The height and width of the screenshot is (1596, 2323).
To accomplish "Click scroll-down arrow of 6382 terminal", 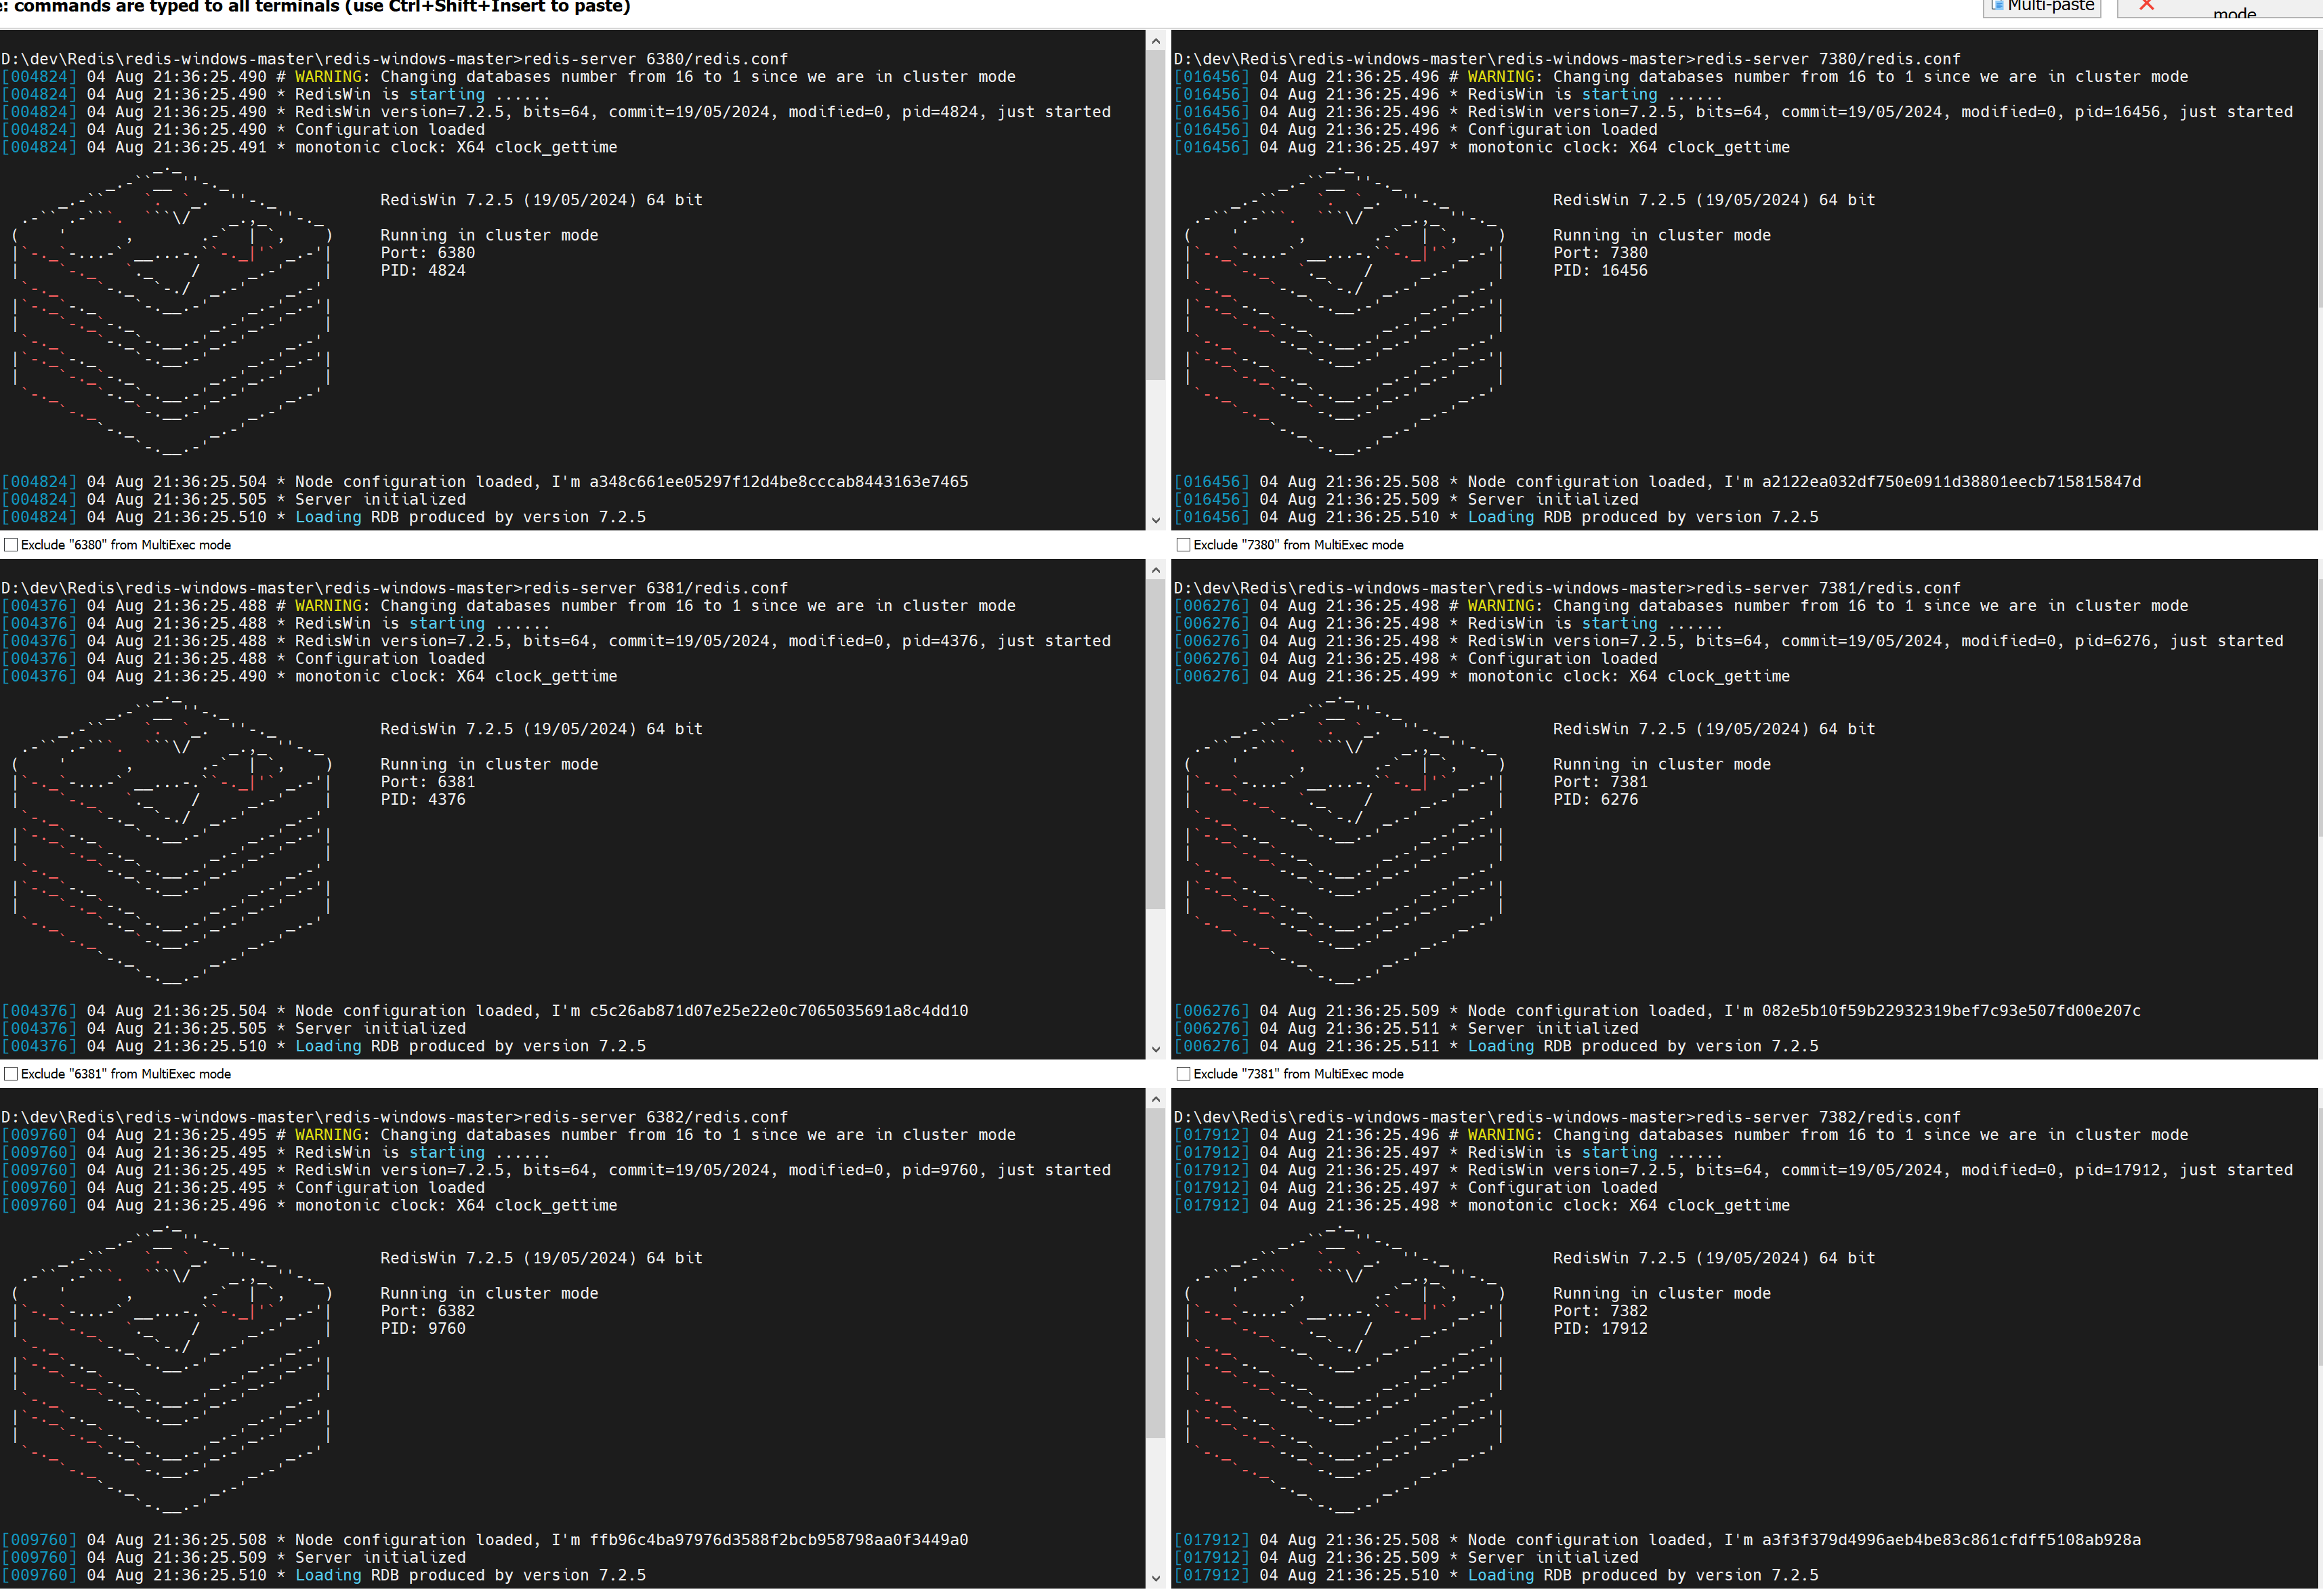I will click(1156, 1579).
